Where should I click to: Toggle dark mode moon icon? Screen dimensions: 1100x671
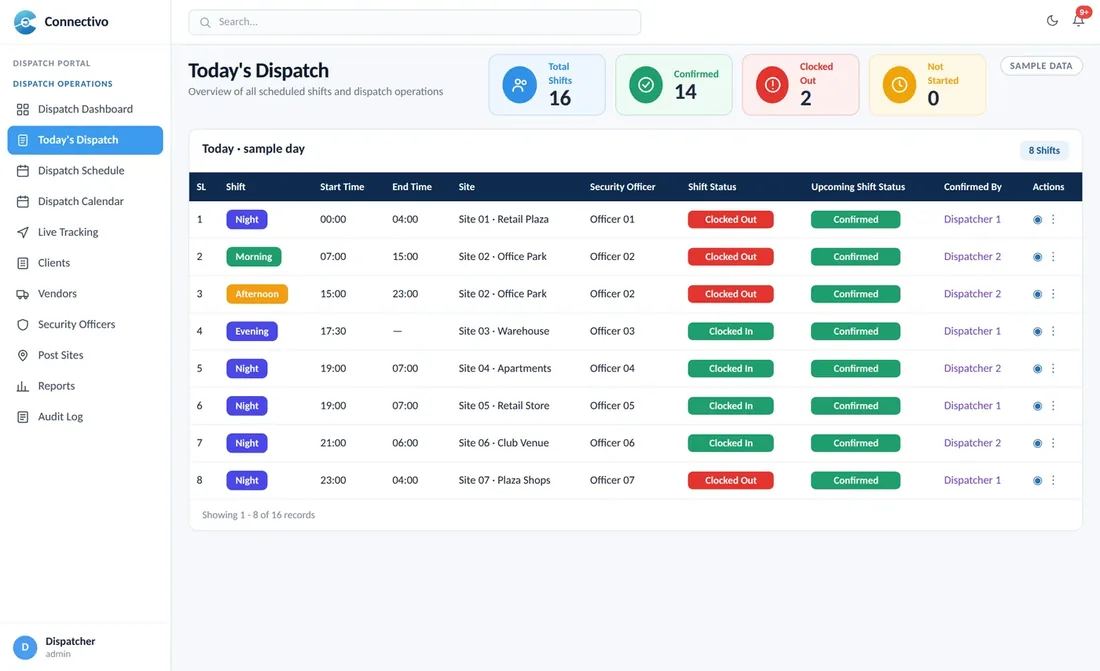pyautogui.click(x=1052, y=21)
